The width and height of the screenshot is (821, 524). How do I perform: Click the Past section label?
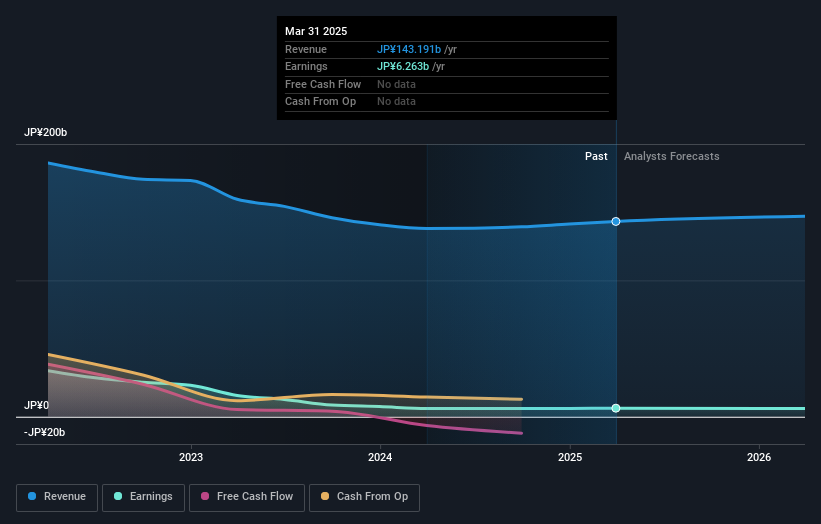coord(596,157)
